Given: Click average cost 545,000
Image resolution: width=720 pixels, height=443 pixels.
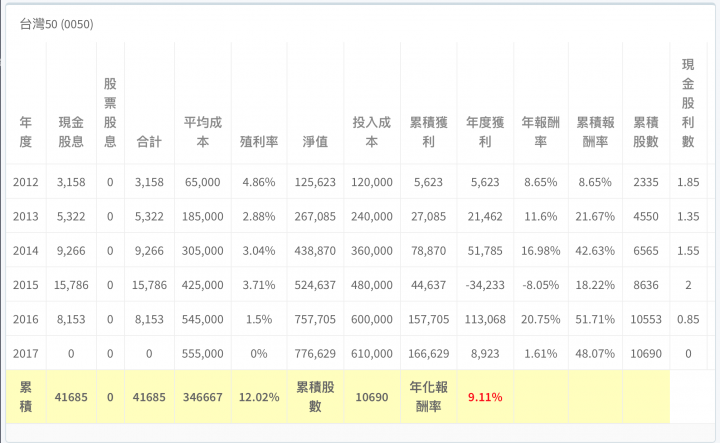Looking at the screenshot, I should click(202, 319).
